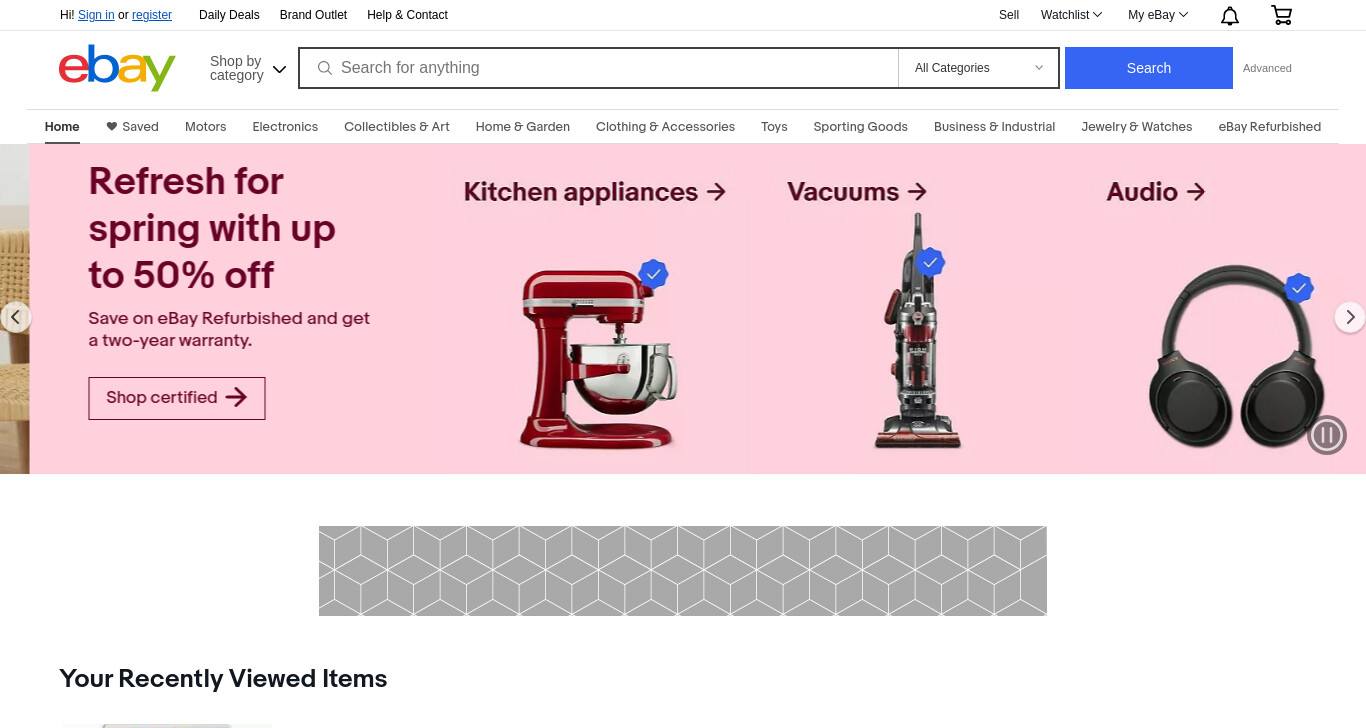Go to next banner slide arrow
Viewport: 1366px width, 728px height.
pos(1350,317)
